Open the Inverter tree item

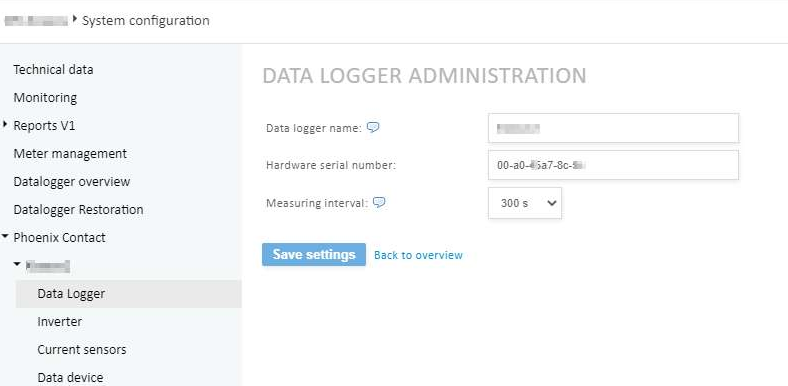pos(59,322)
